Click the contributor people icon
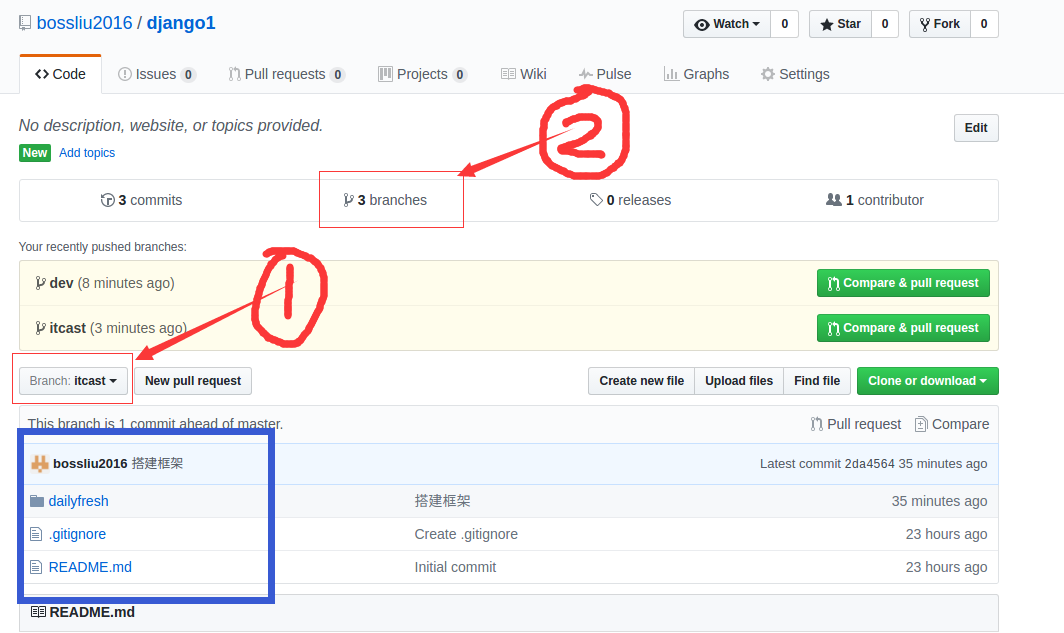The height and width of the screenshot is (633, 1064). pyautogui.click(x=833, y=200)
